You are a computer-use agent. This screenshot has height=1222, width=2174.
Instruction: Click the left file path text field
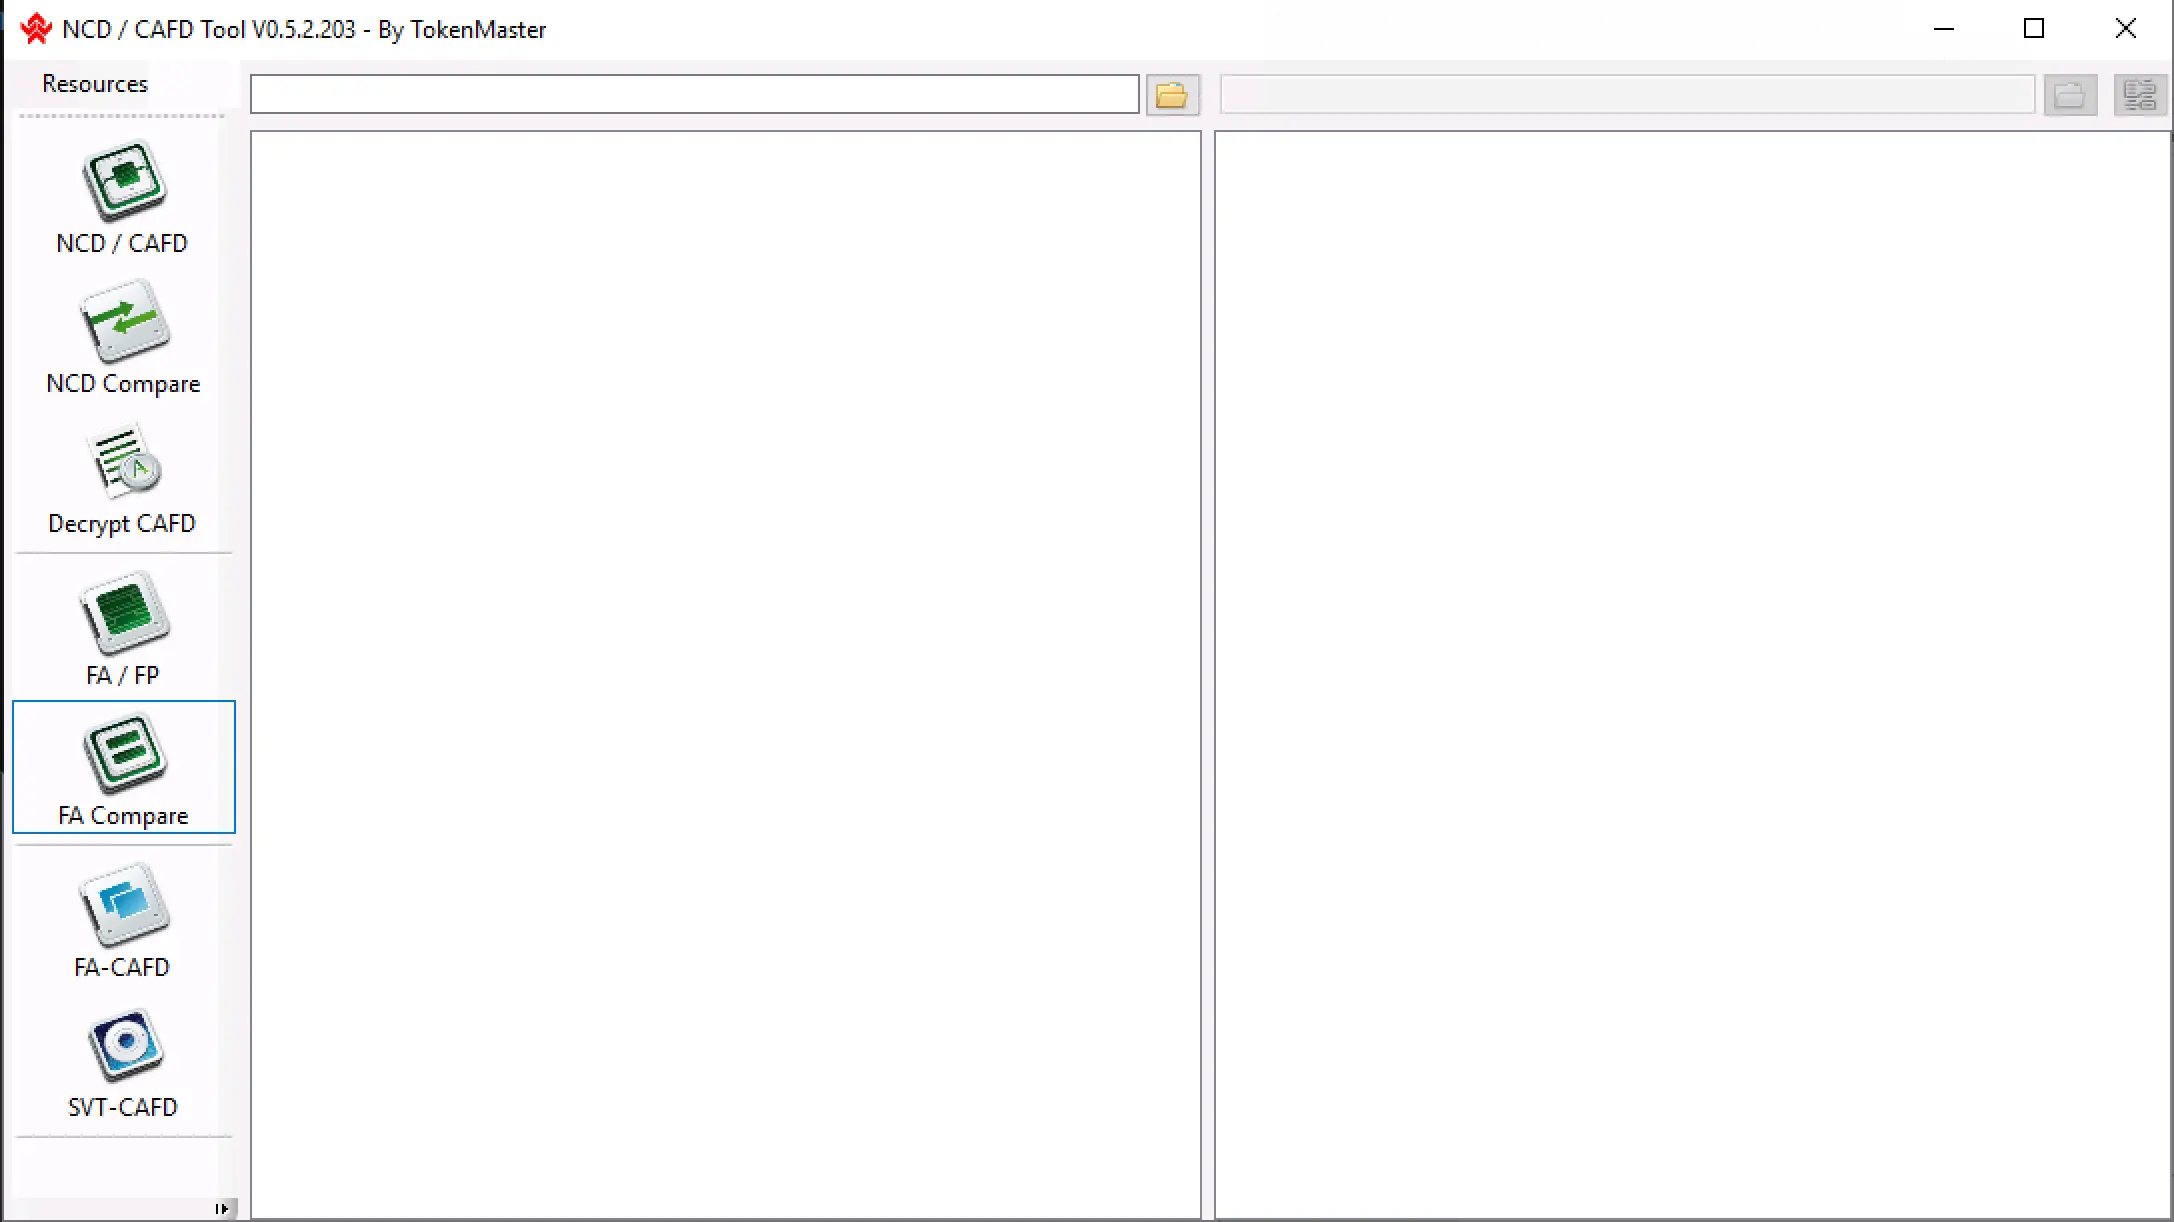point(694,95)
